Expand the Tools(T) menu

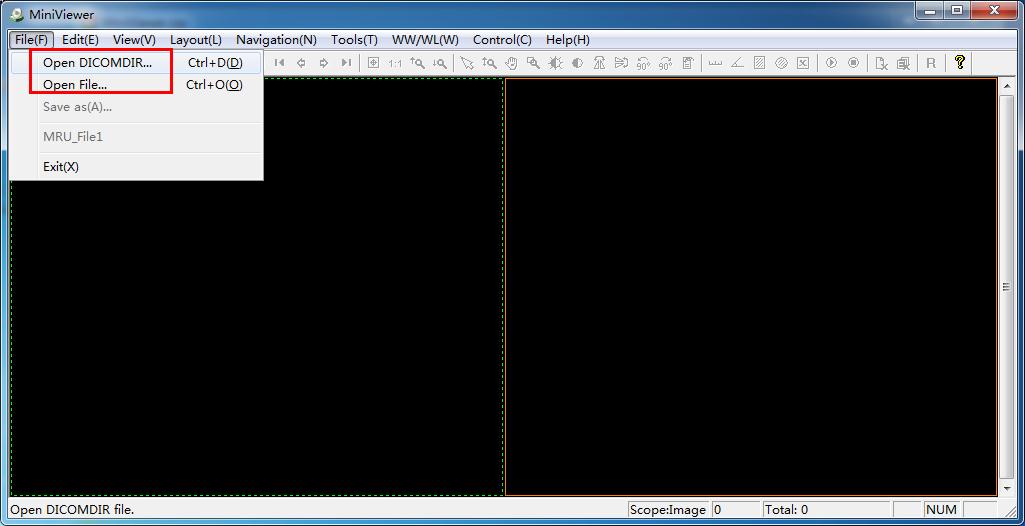point(354,40)
